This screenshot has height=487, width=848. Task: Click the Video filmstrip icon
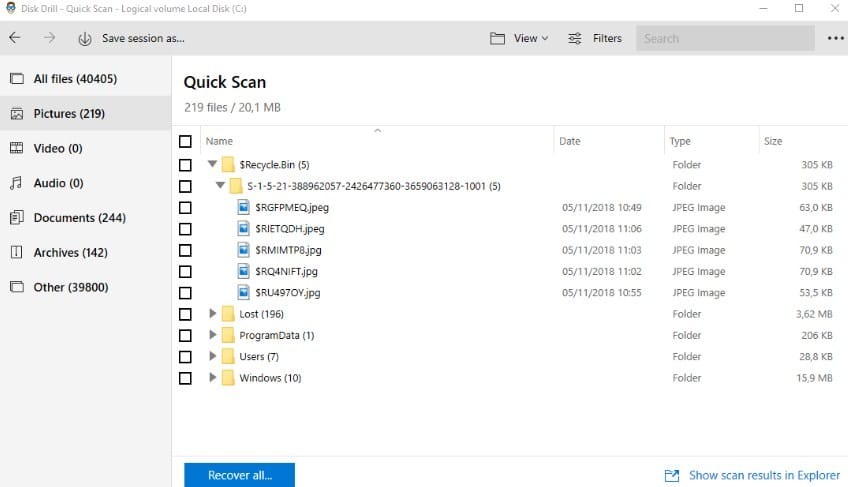(17, 148)
